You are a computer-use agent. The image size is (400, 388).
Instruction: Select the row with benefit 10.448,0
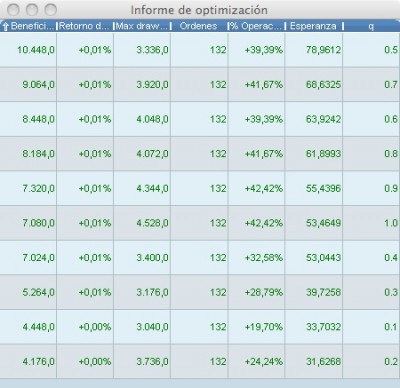(x=200, y=50)
